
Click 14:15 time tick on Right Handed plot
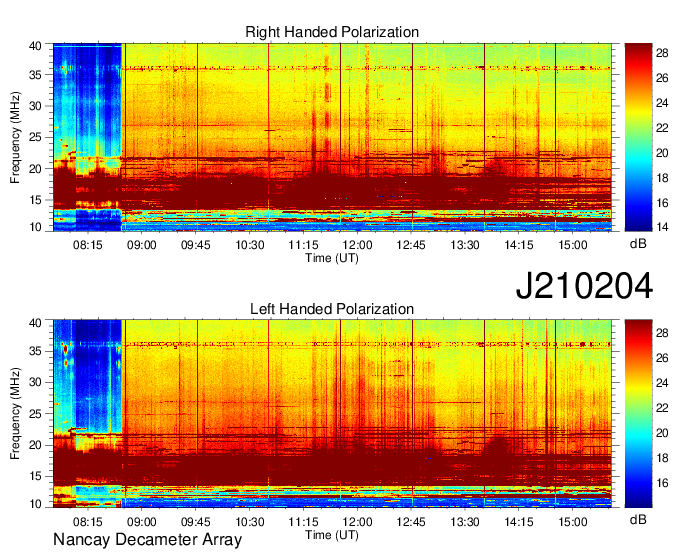[x=519, y=245]
